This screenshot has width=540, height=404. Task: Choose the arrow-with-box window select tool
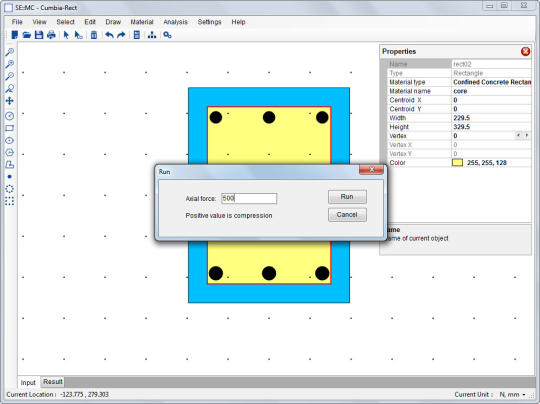pos(79,35)
